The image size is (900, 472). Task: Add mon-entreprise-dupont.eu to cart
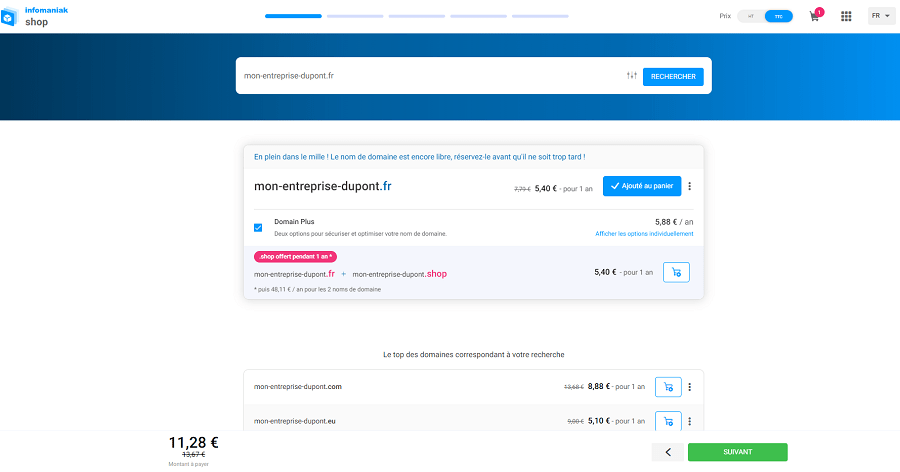[x=668, y=421]
